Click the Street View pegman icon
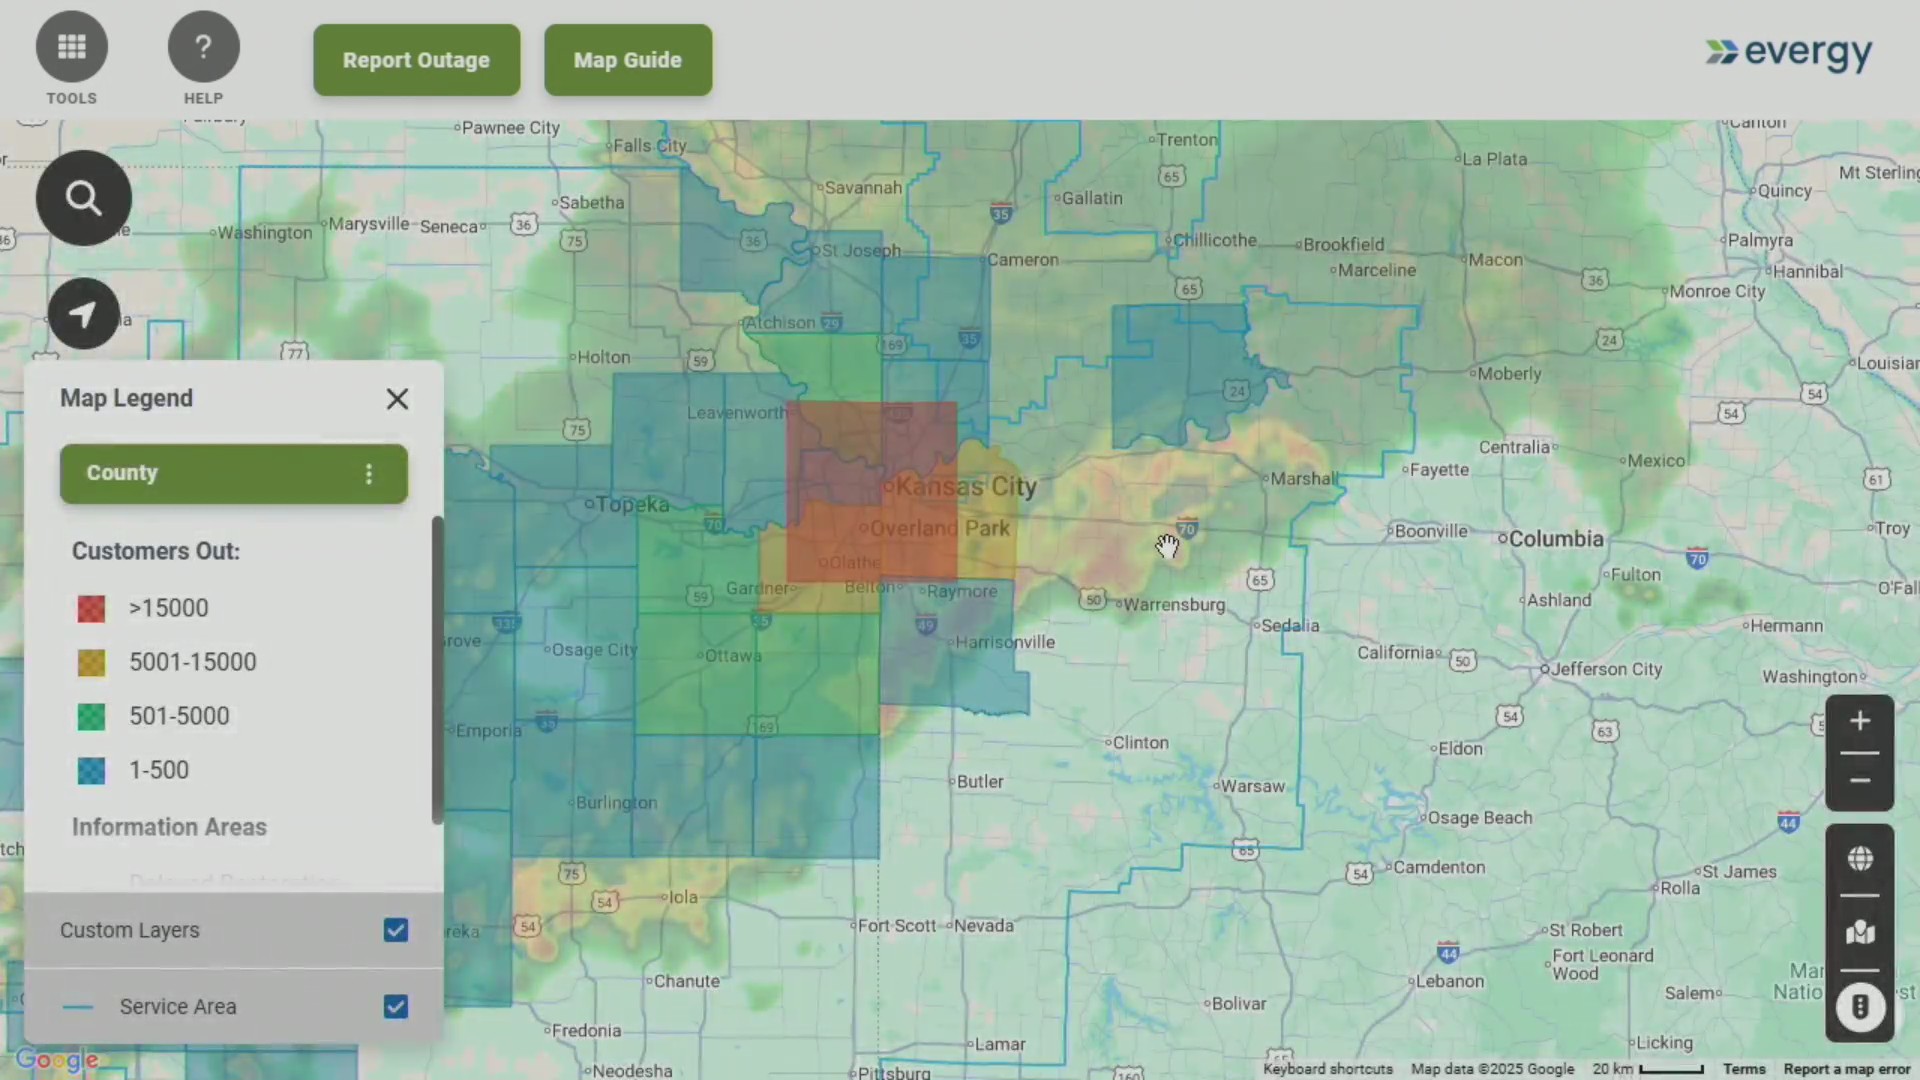1920x1080 pixels. pyautogui.click(x=1860, y=1007)
